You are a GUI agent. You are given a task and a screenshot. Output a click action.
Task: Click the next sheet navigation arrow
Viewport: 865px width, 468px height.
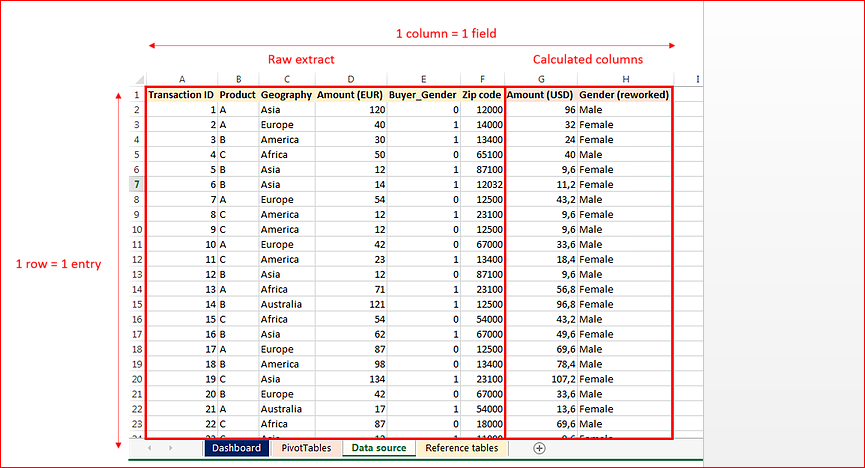tap(170, 448)
